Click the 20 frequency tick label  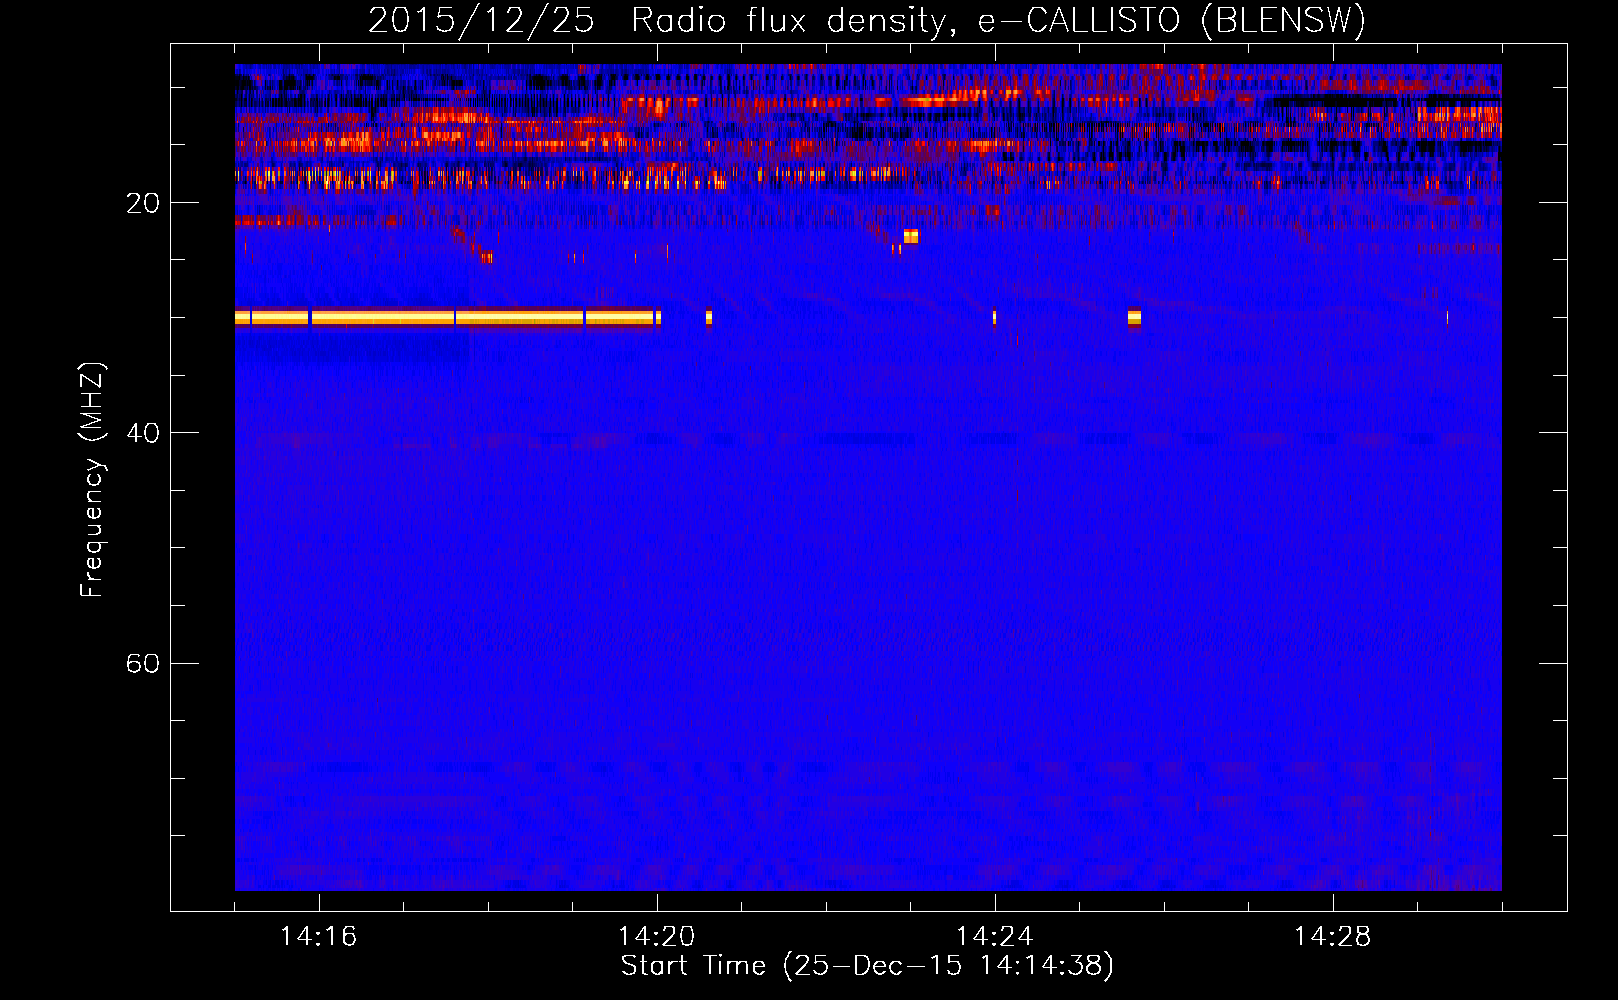tap(143, 203)
